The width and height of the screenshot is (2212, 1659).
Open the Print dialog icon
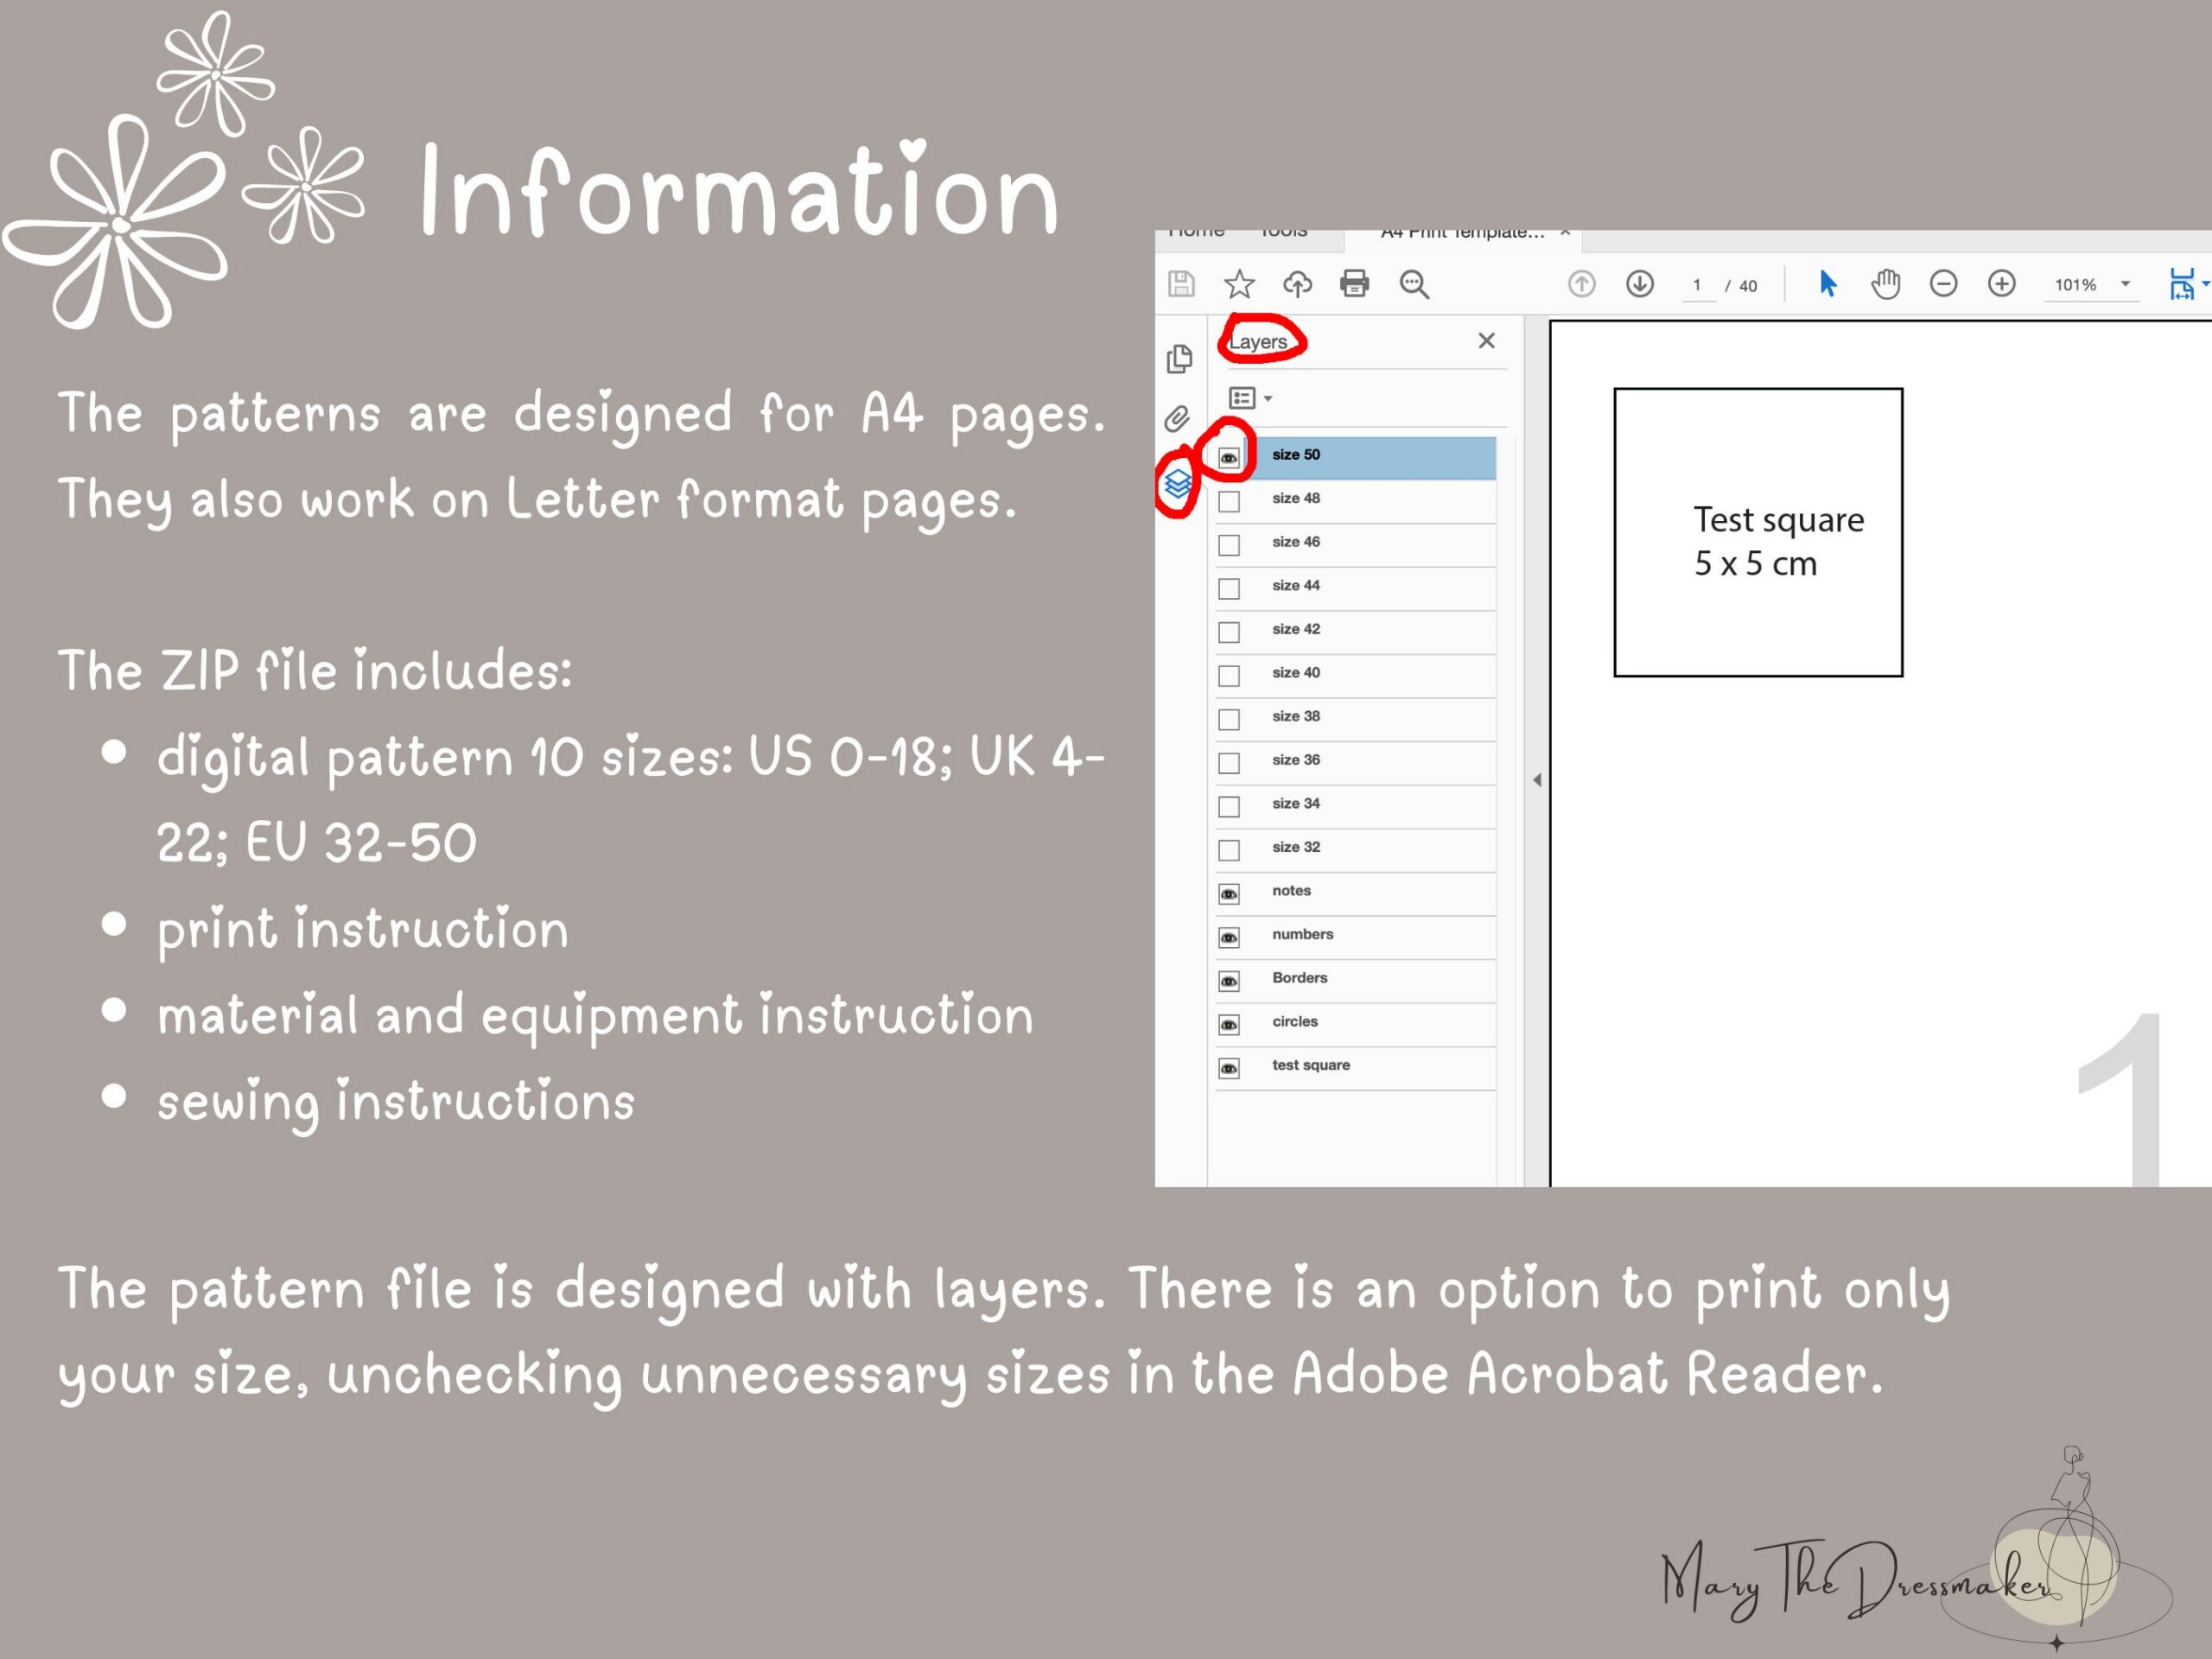tap(1355, 284)
